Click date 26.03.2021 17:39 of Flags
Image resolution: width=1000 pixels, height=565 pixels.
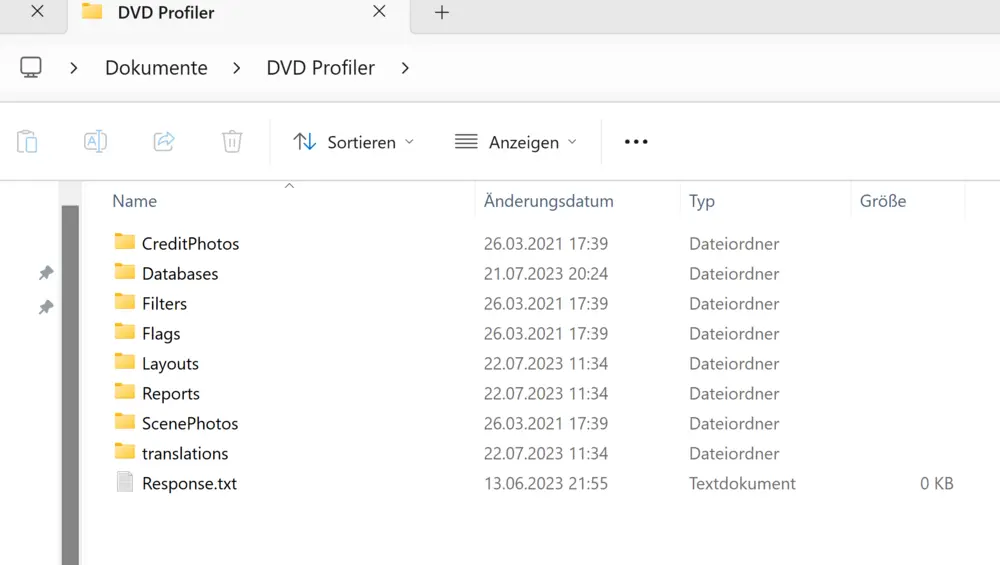coord(545,334)
